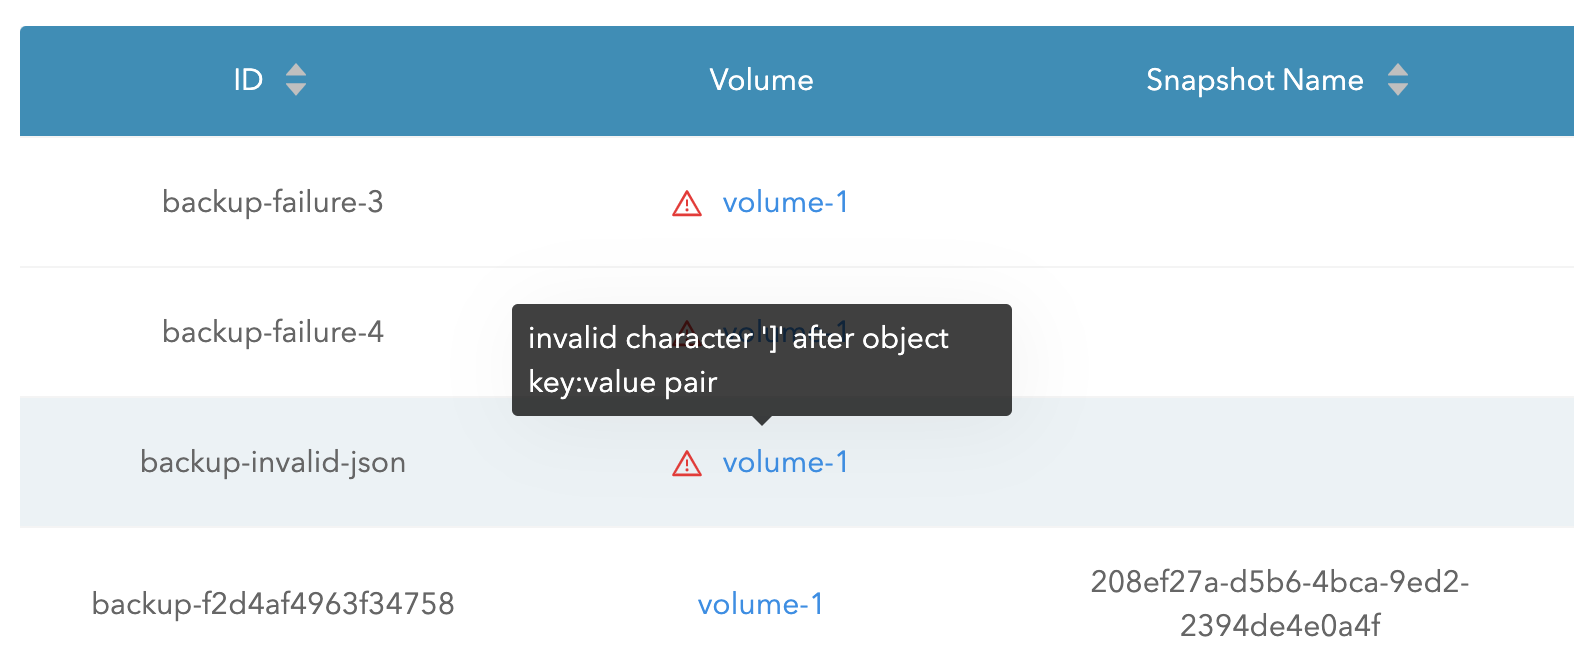The image size is (1574, 672).
Task: Click the invalid character JSON error tooltip
Action: point(761,360)
